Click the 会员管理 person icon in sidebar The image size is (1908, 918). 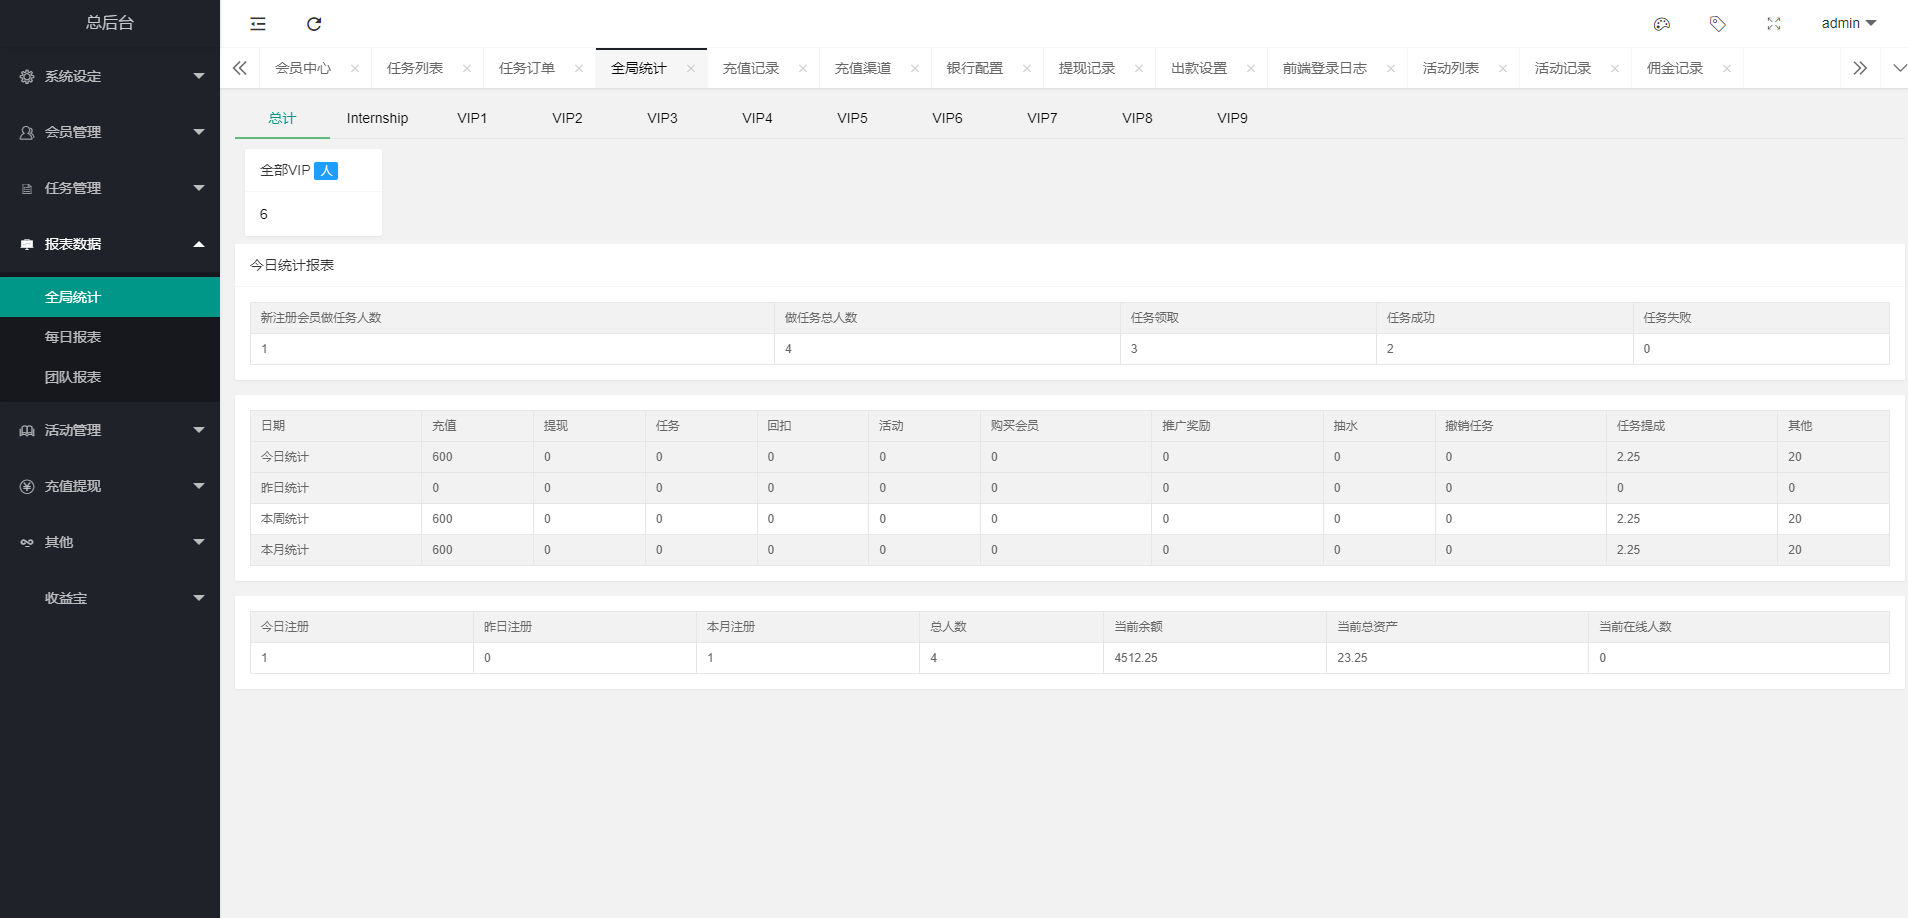tap(26, 132)
